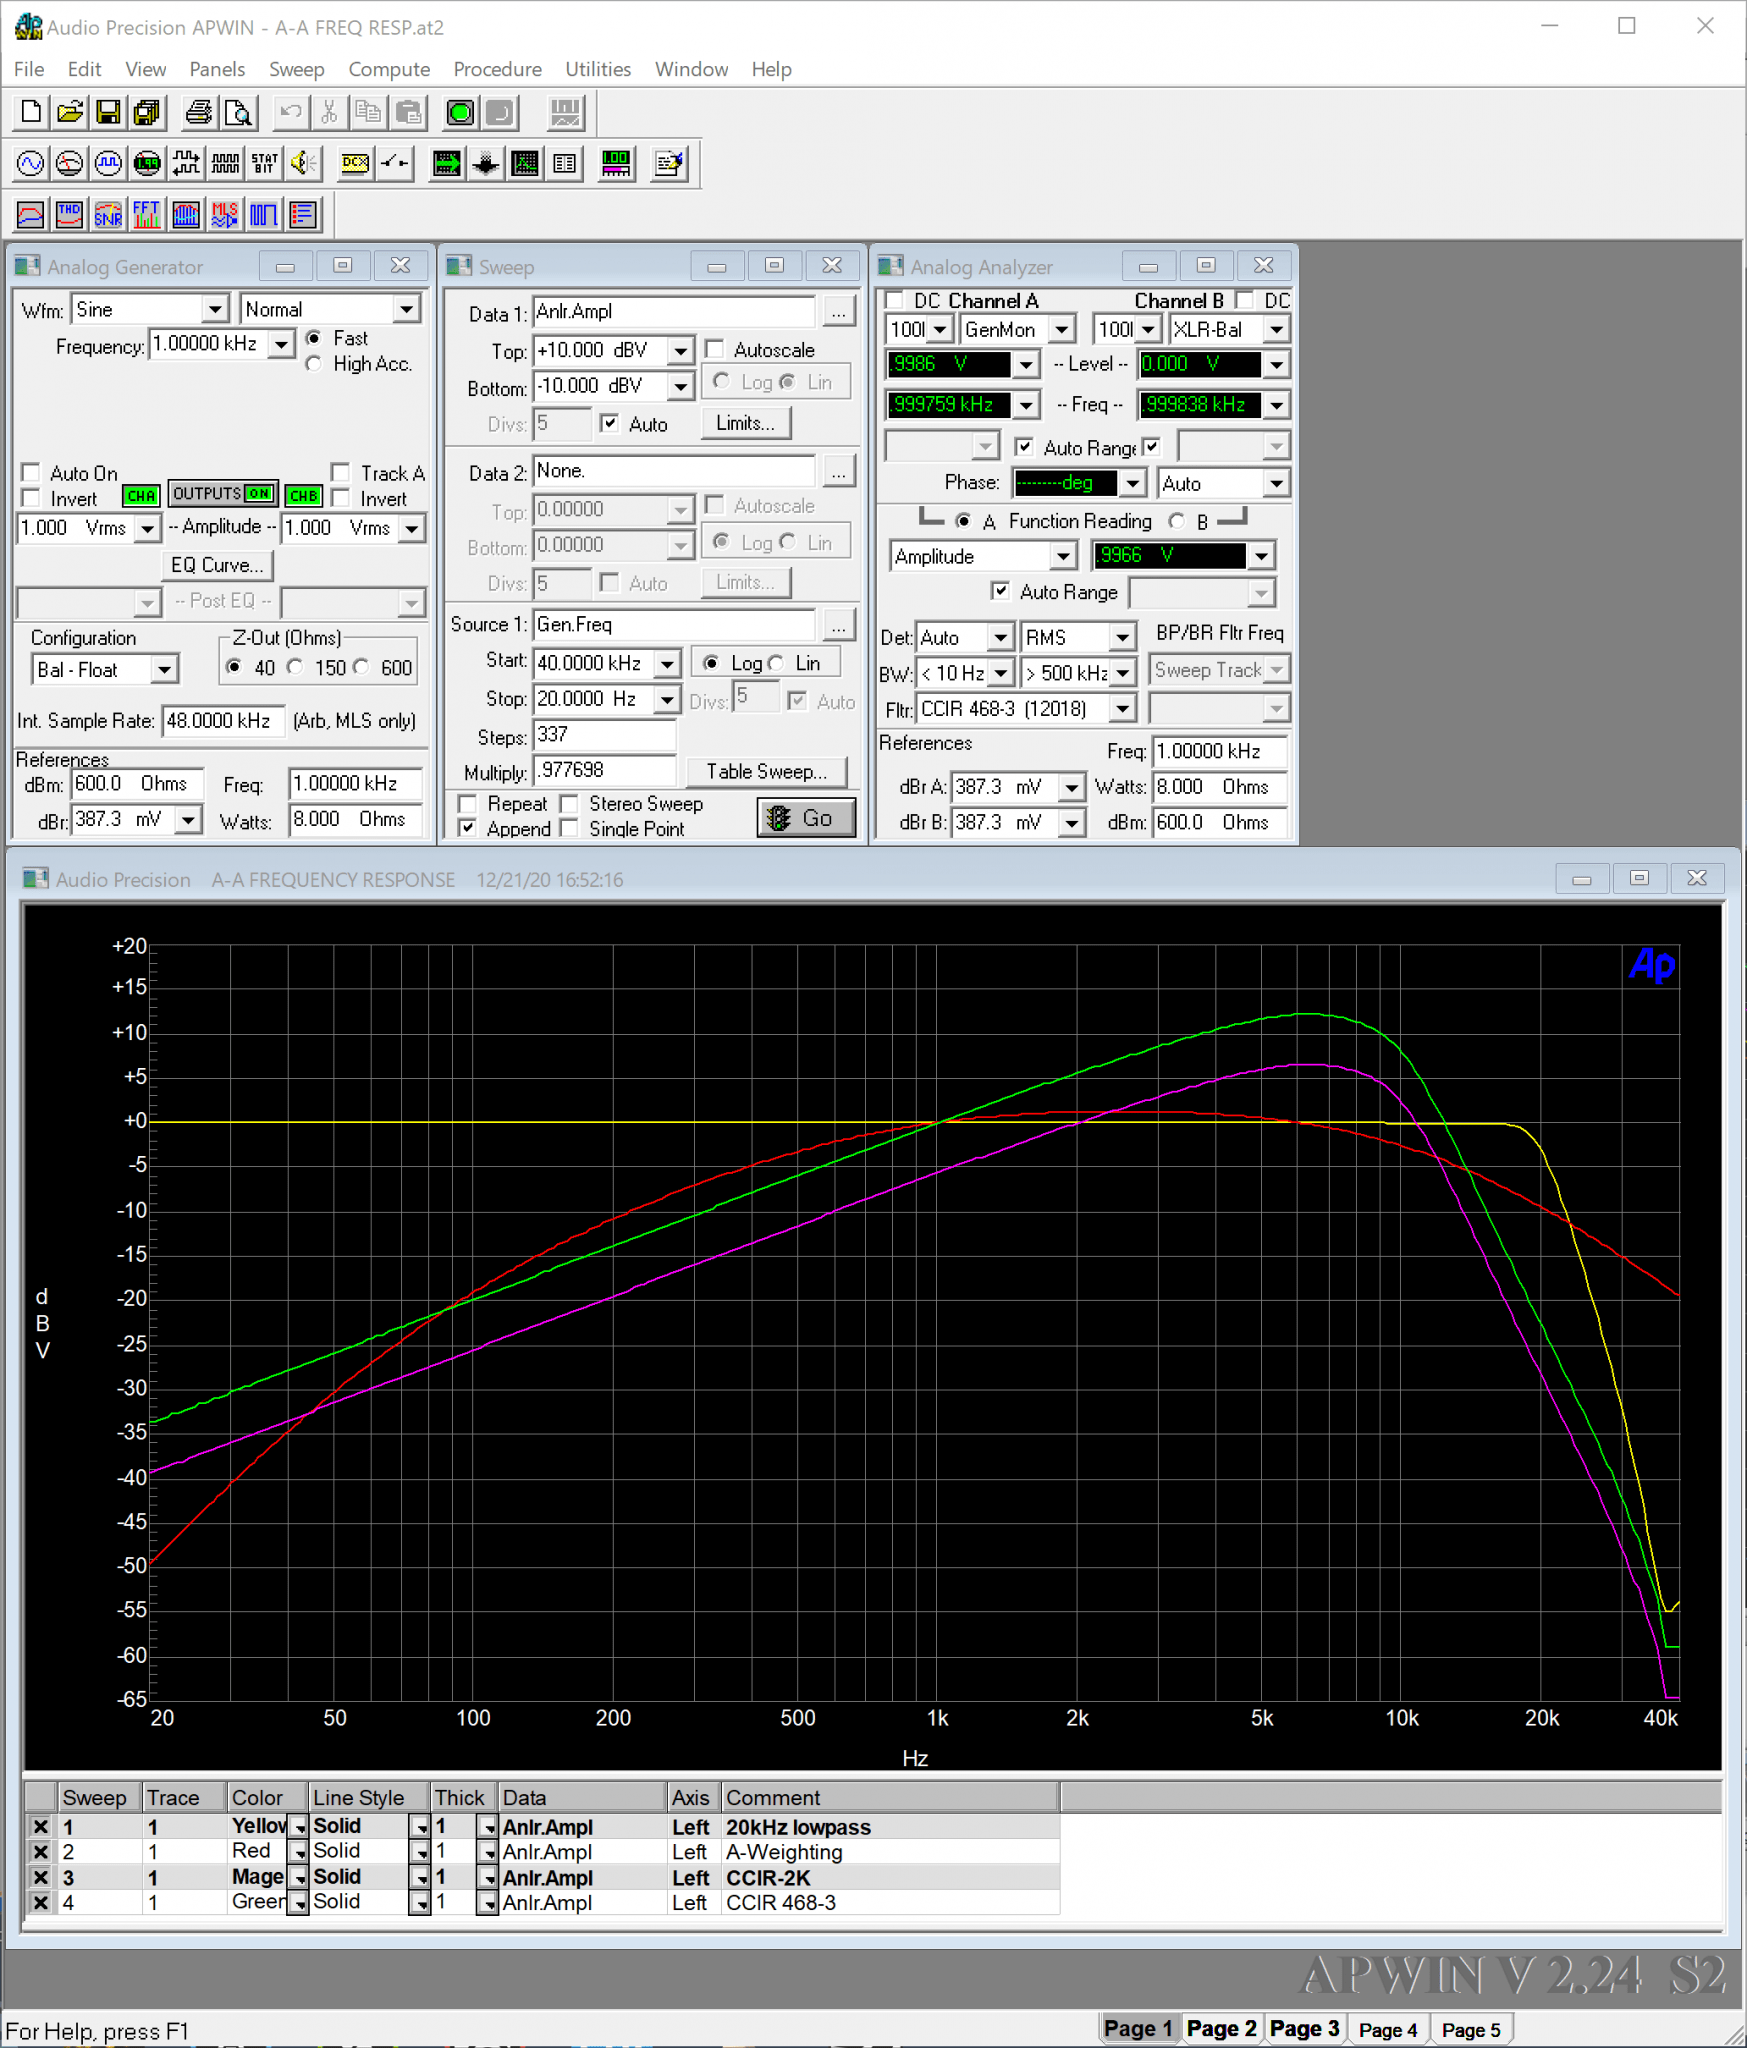Enable the Stereo Sweep checkbox

click(x=569, y=804)
